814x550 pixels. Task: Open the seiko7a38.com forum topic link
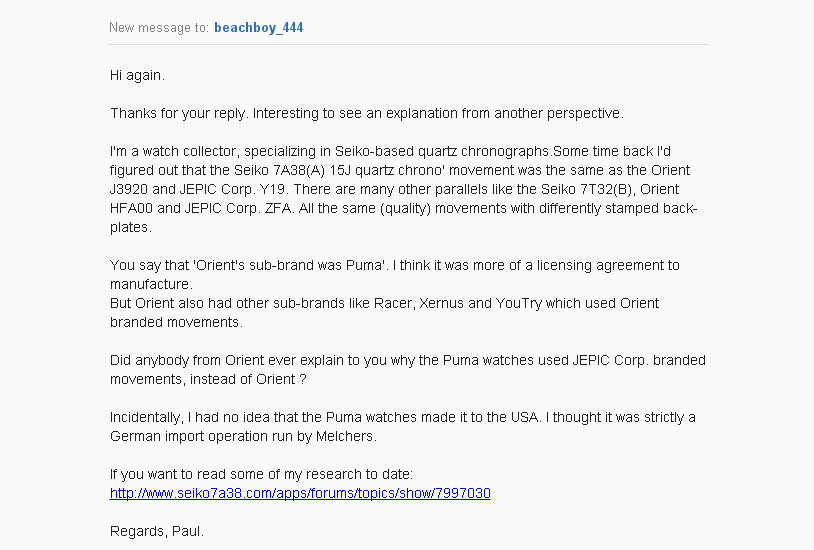(x=300, y=494)
